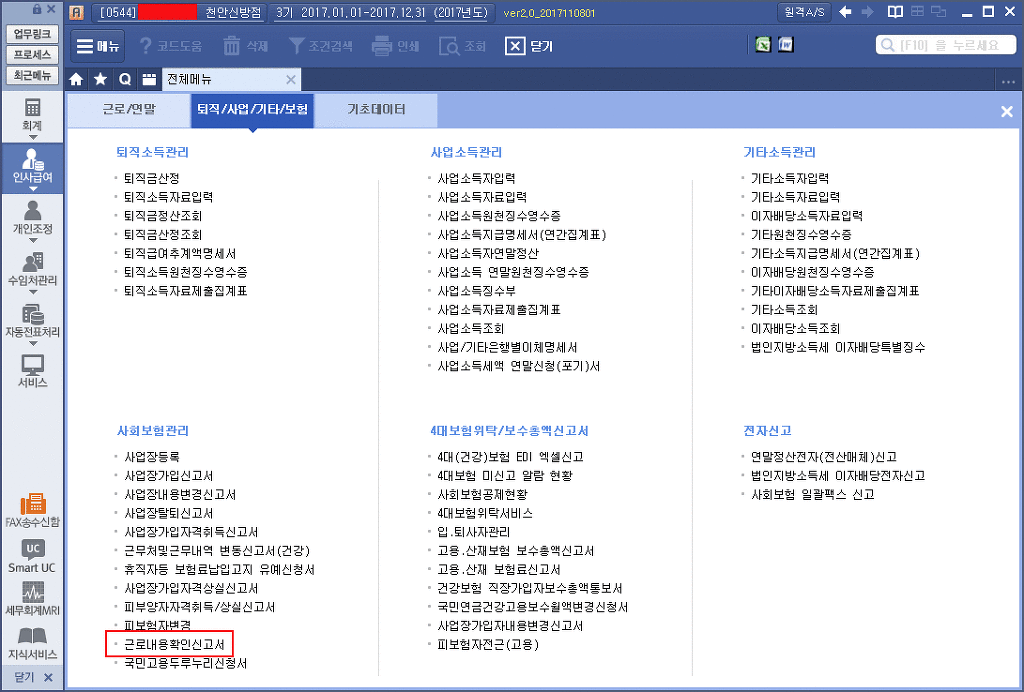The height and width of the screenshot is (692, 1024).
Task: Launch Smart UC from the sidebar
Action: pyautogui.click(x=32, y=556)
